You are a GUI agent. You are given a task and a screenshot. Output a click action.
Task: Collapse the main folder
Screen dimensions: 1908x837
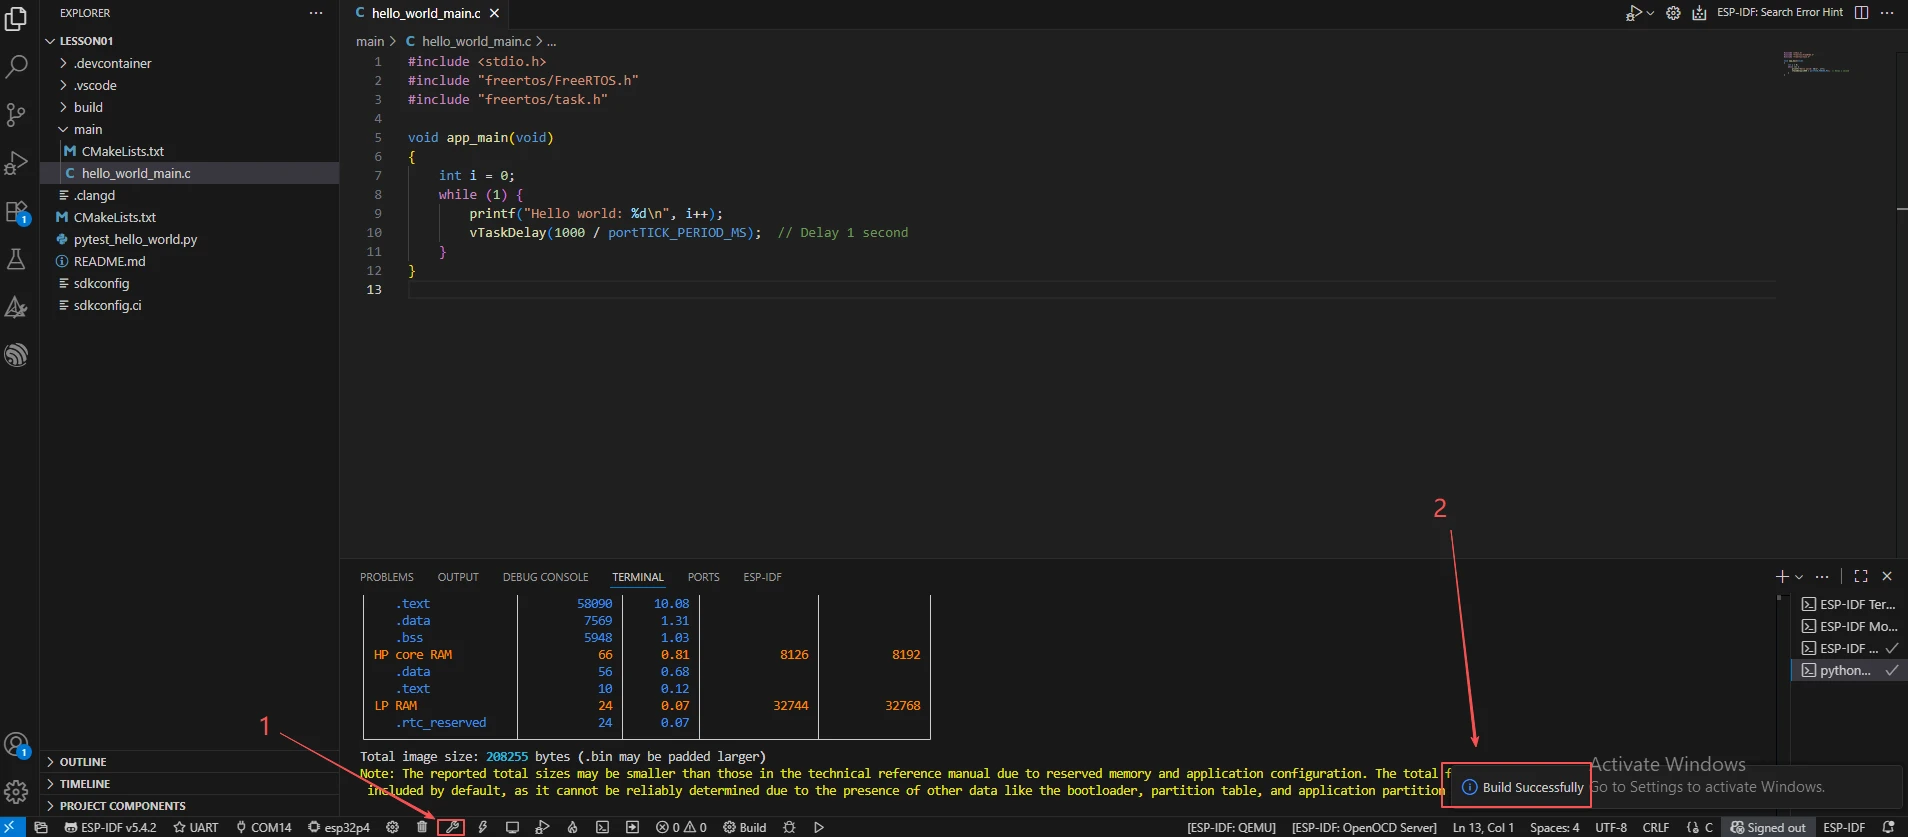coord(190,129)
